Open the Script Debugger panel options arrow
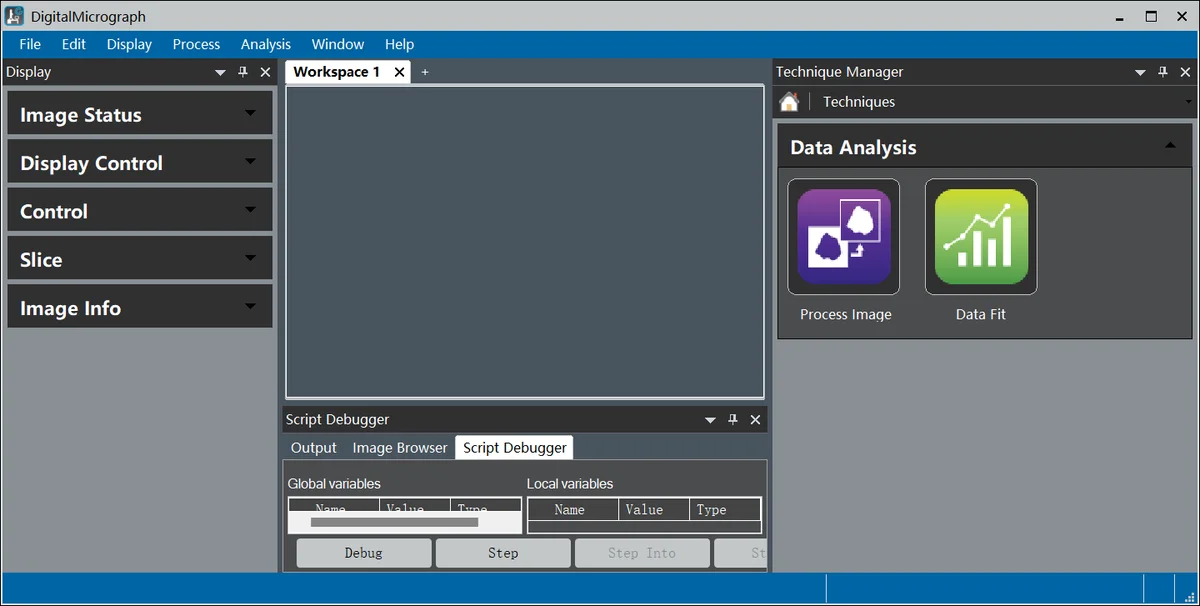The width and height of the screenshot is (1200, 606). [710, 420]
